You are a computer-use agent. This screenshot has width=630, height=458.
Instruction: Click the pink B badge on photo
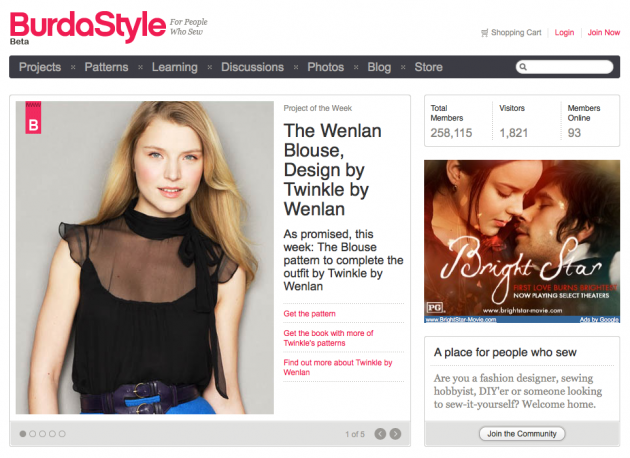(33, 117)
